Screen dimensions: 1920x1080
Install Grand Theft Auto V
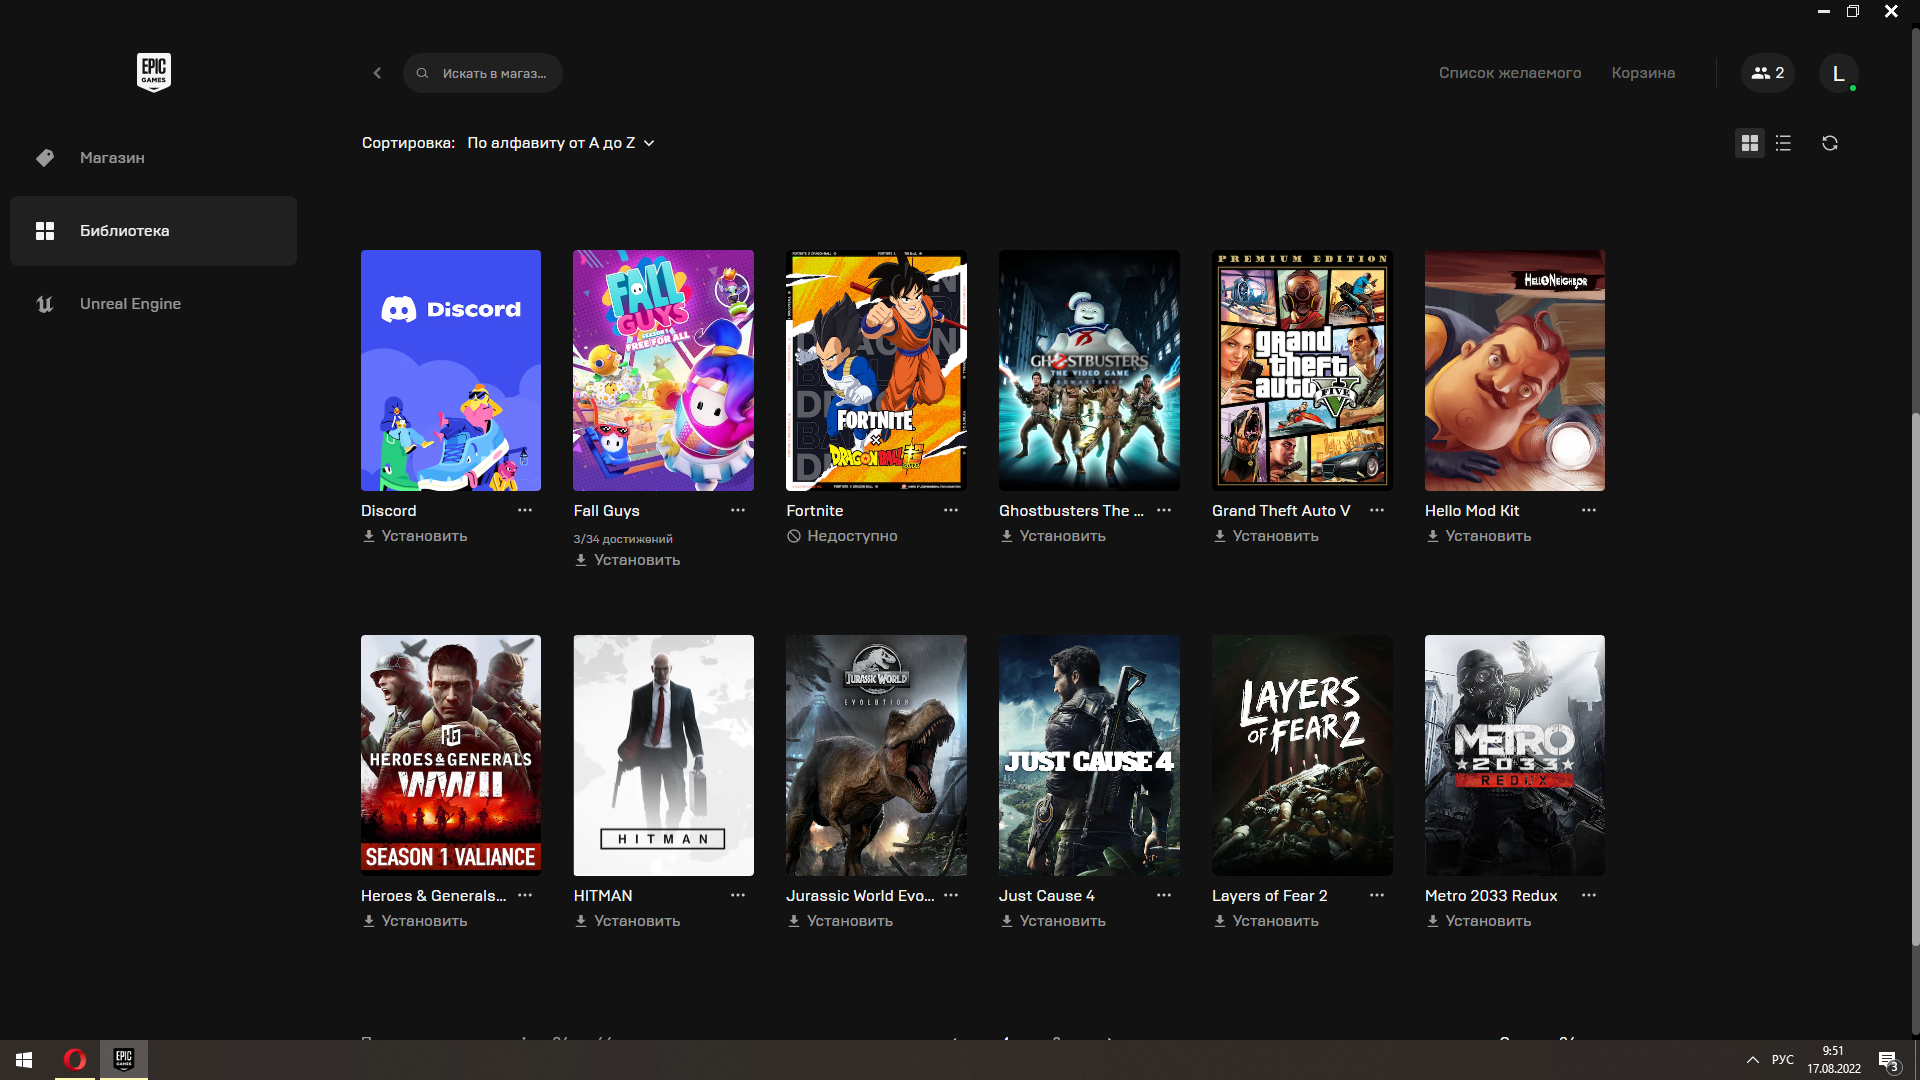pyautogui.click(x=1265, y=536)
